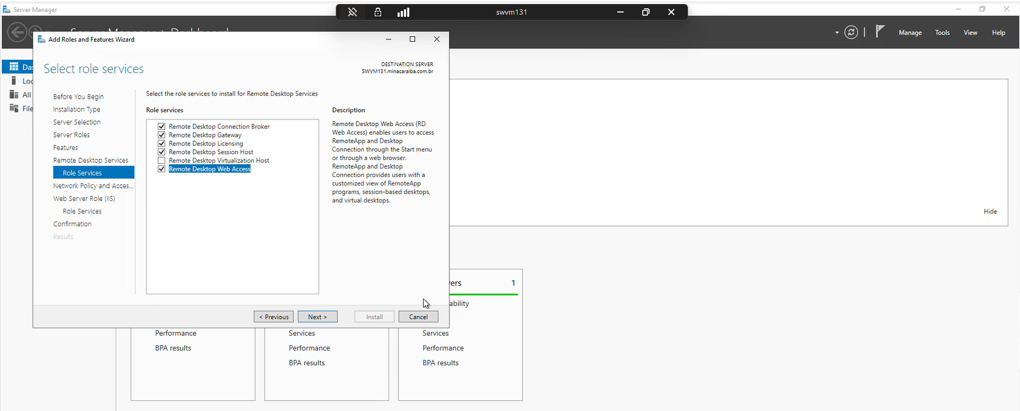1020x411 pixels.
Task: Click the Server Manager back arrow
Action: 18,31
